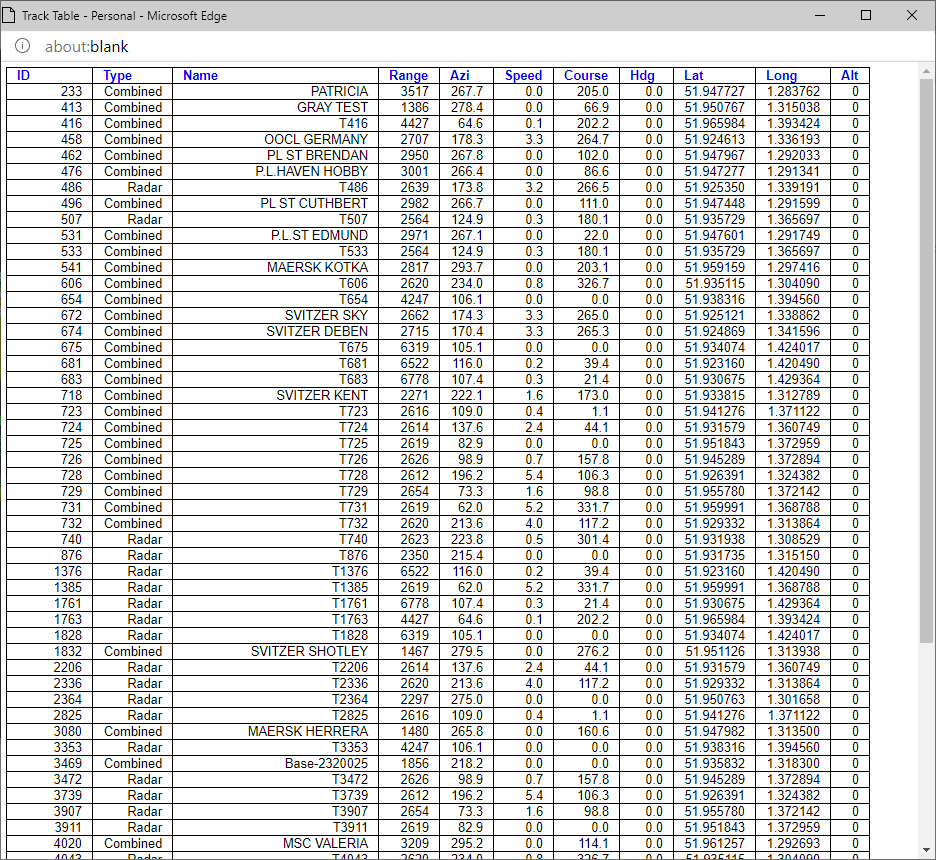Maximize the Track Table window
The width and height of the screenshot is (936, 860).
(866, 15)
